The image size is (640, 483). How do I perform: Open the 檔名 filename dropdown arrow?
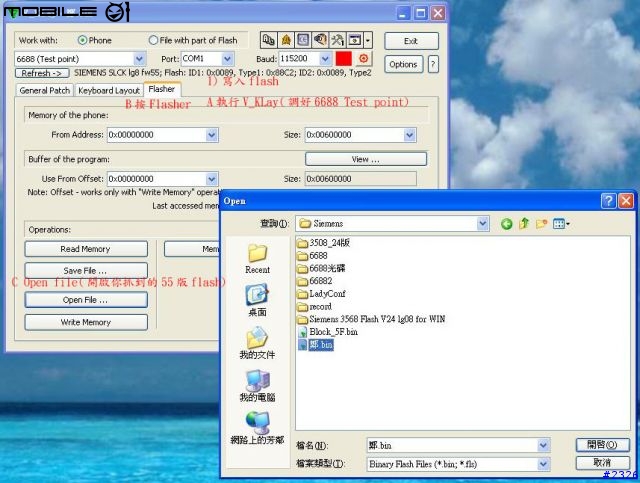543,445
